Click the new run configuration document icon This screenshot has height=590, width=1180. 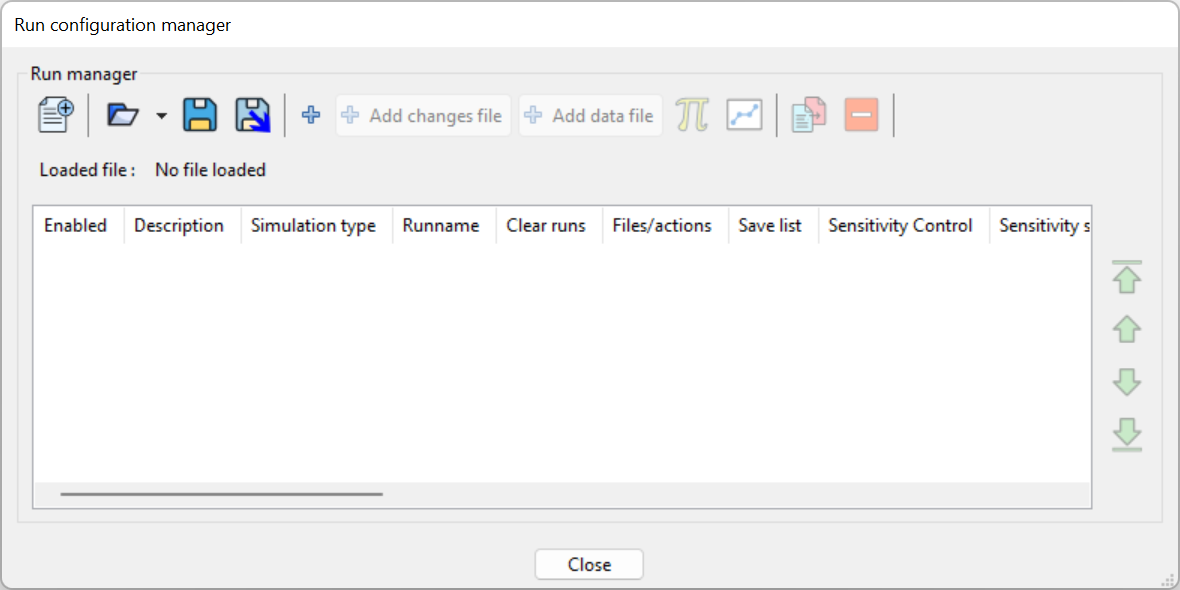click(x=55, y=115)
